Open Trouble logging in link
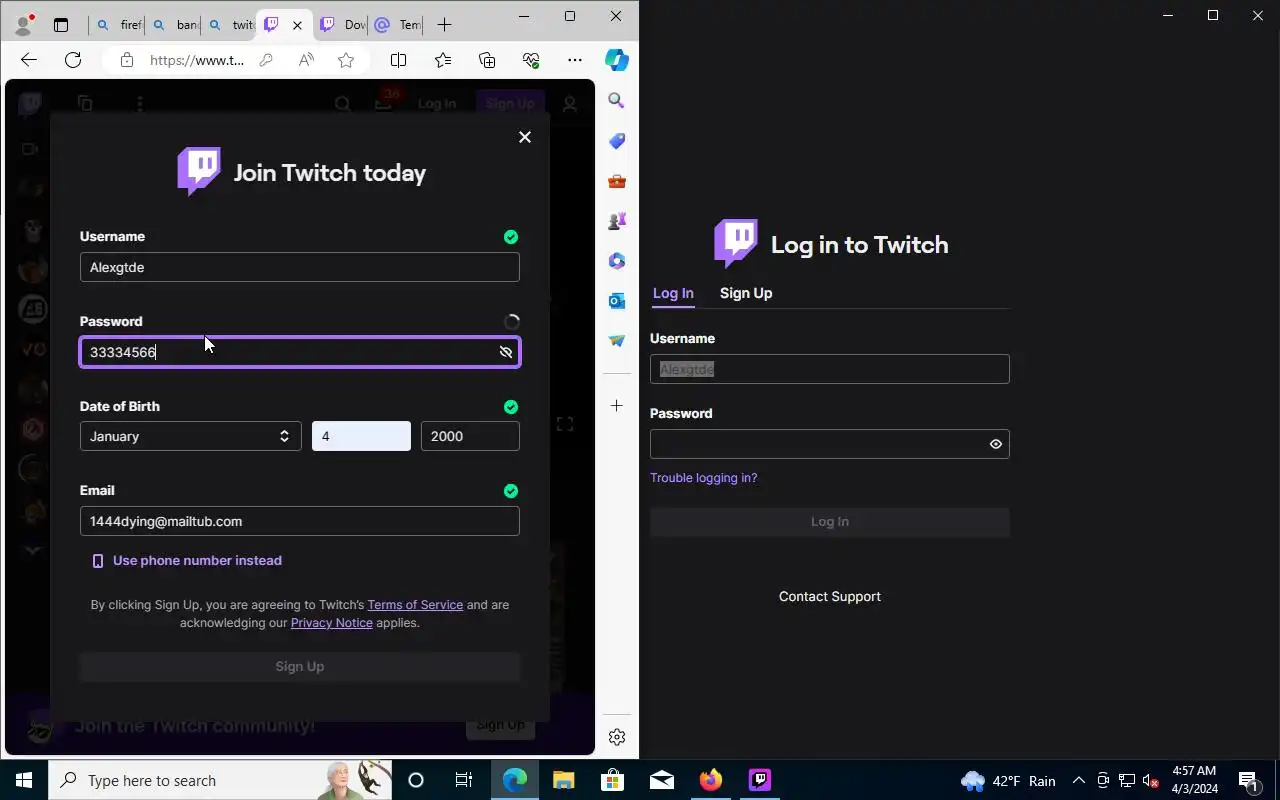Image resolution: width=1280 pixels, height=800 pixels. 704,478
